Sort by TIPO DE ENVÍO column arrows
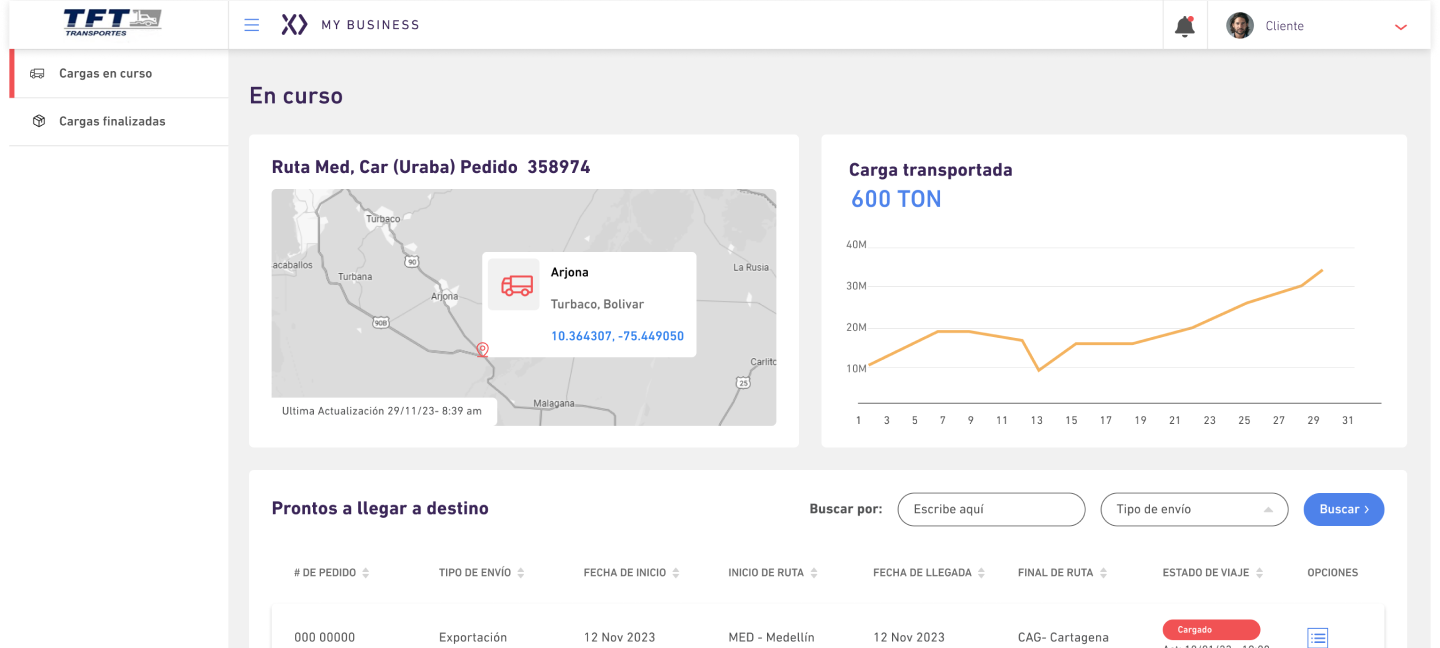 coord(521,573)
